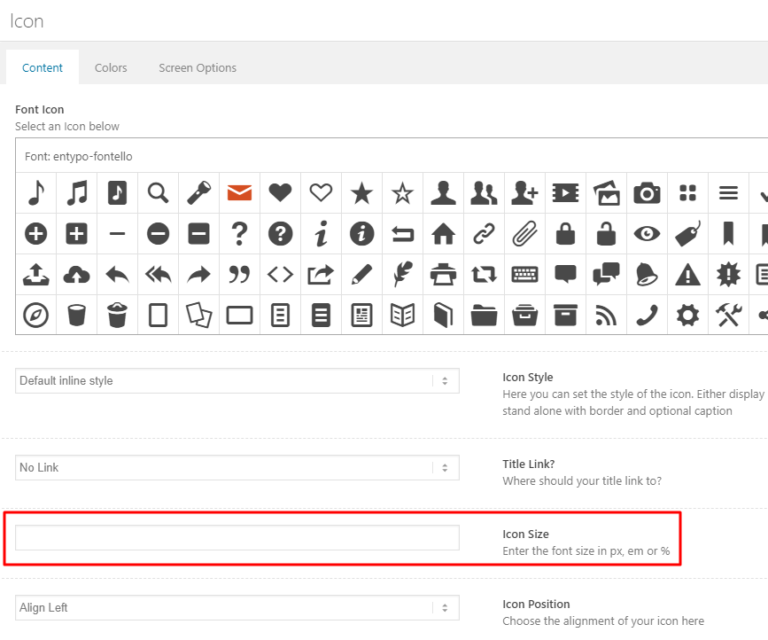Select the pencil edit icon
Image resolution: width=768 pixels, height=640 pixels.
[x=361, y=274]
